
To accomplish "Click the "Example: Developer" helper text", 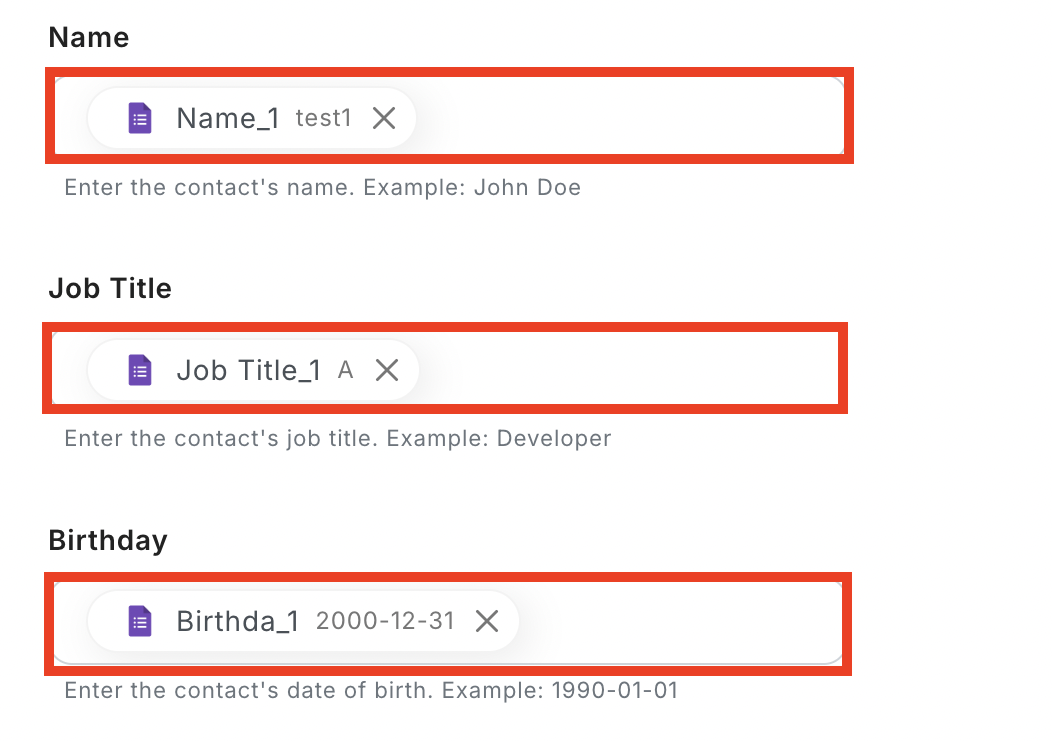I will pyautogui.click(x=498, y=439).
